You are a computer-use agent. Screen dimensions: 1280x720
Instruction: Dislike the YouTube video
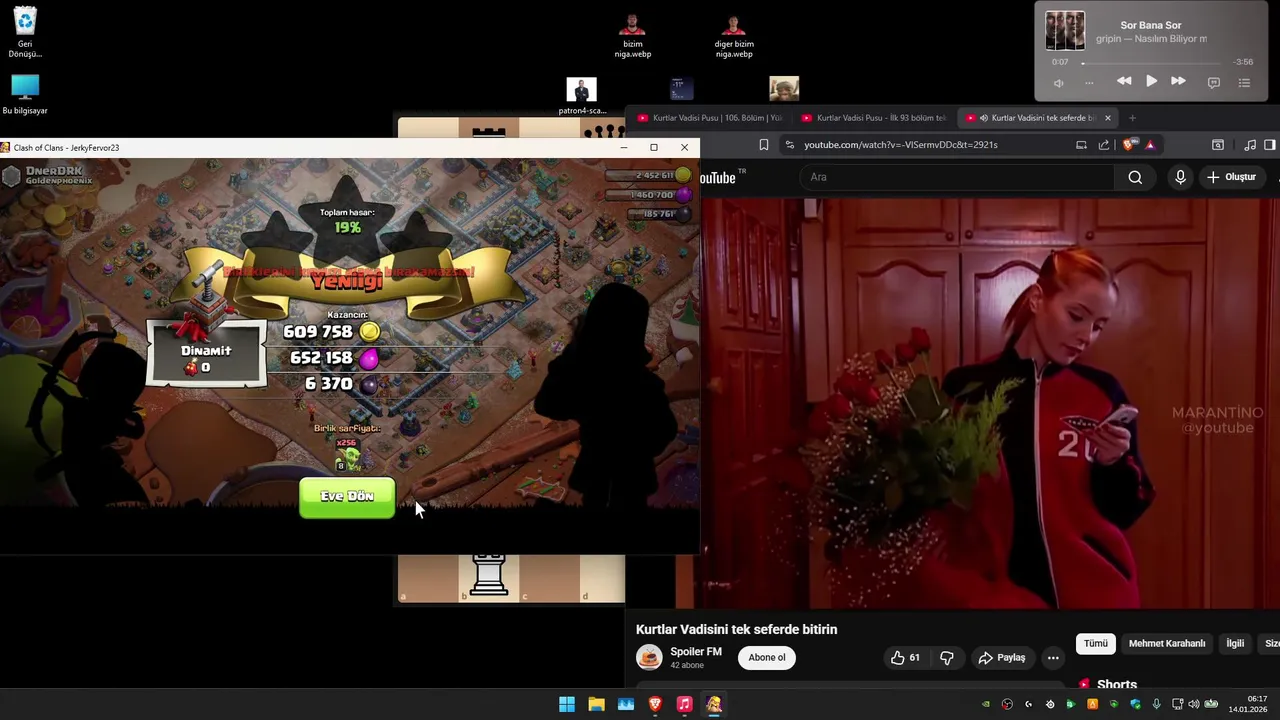point(947,657)
